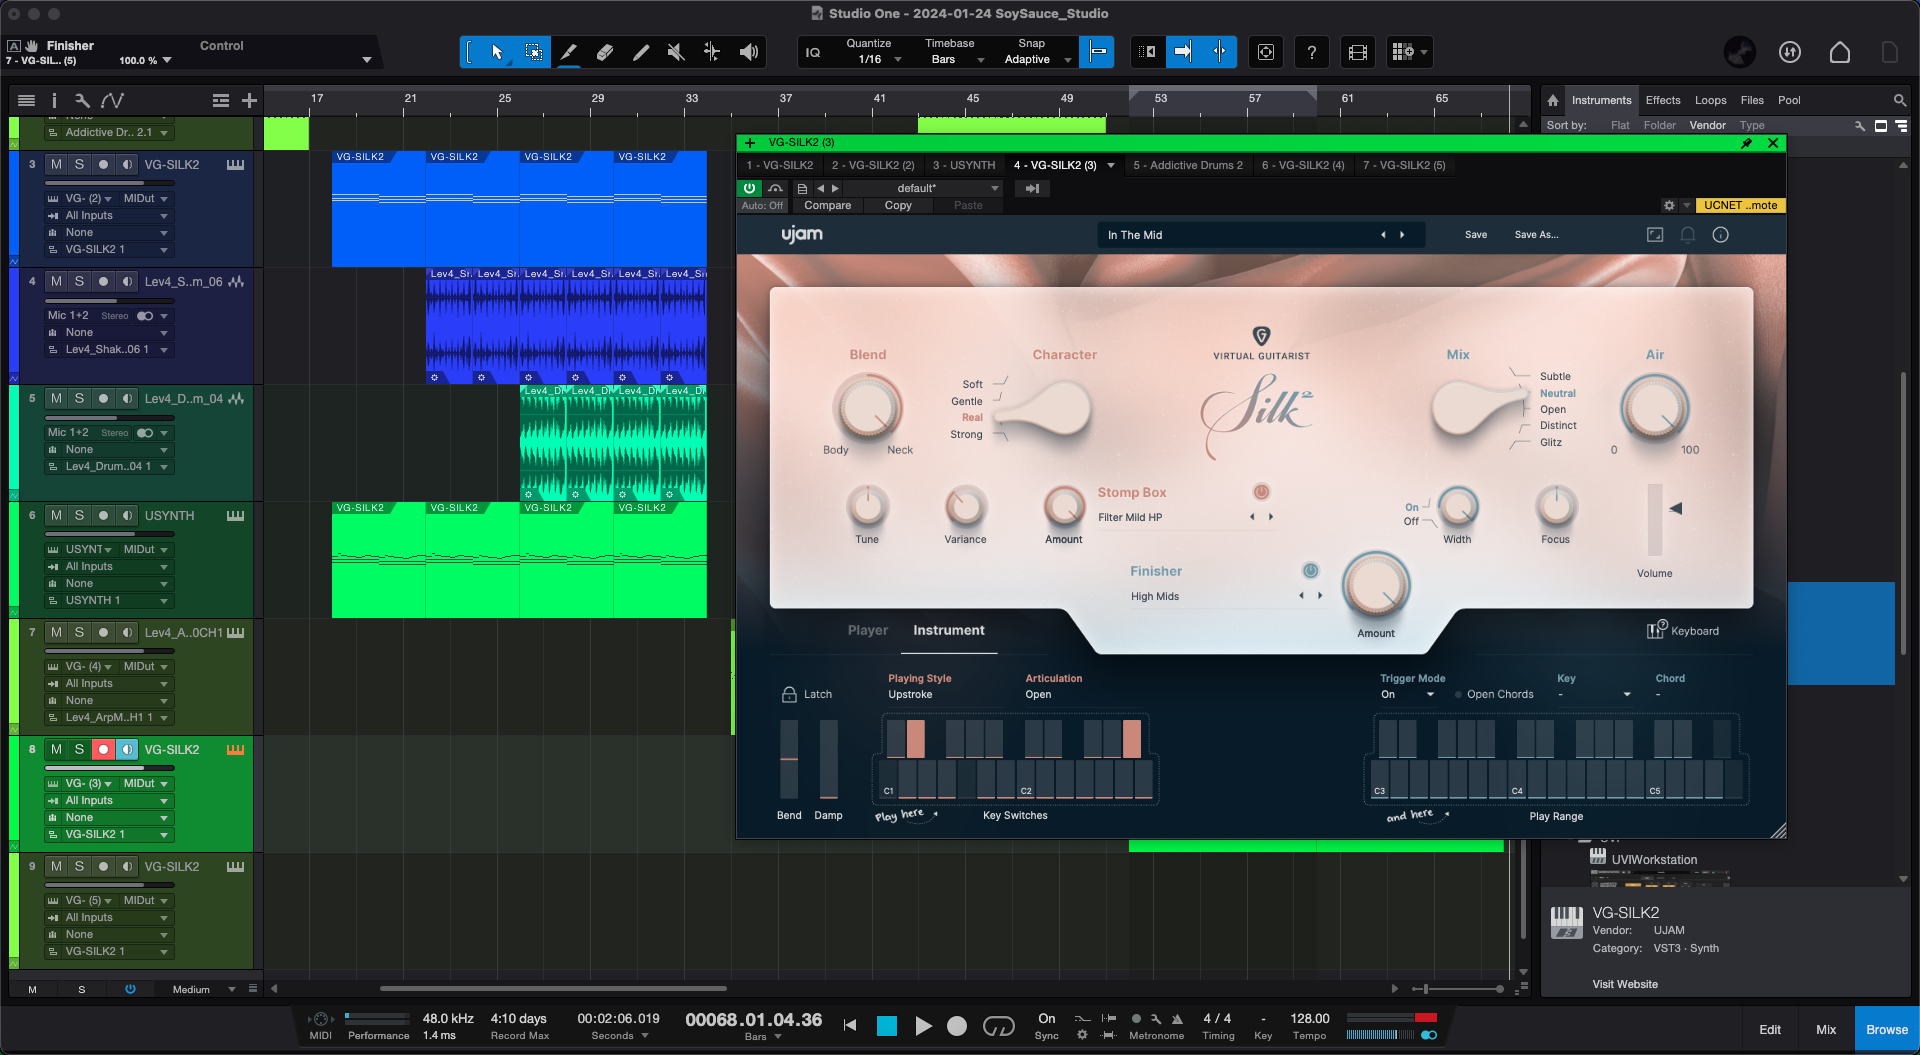This screenshot has width=1920, height=1055.
Task: Open ujam notifications bell icon
Action: pos(1687,235)
